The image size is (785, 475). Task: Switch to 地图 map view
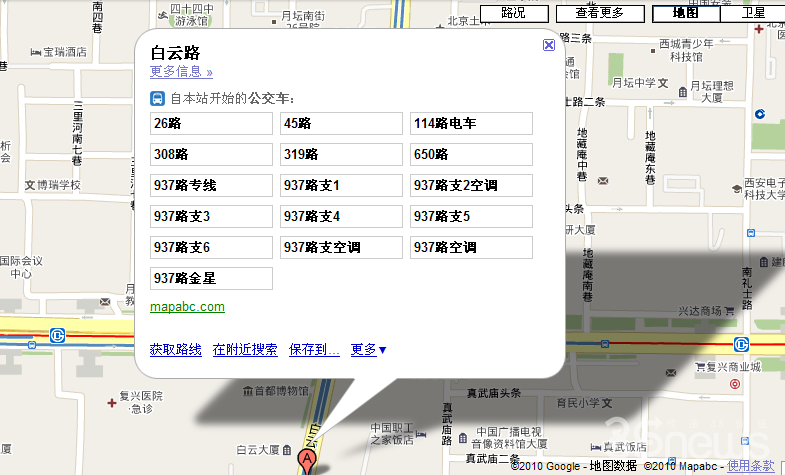(685, 13)
